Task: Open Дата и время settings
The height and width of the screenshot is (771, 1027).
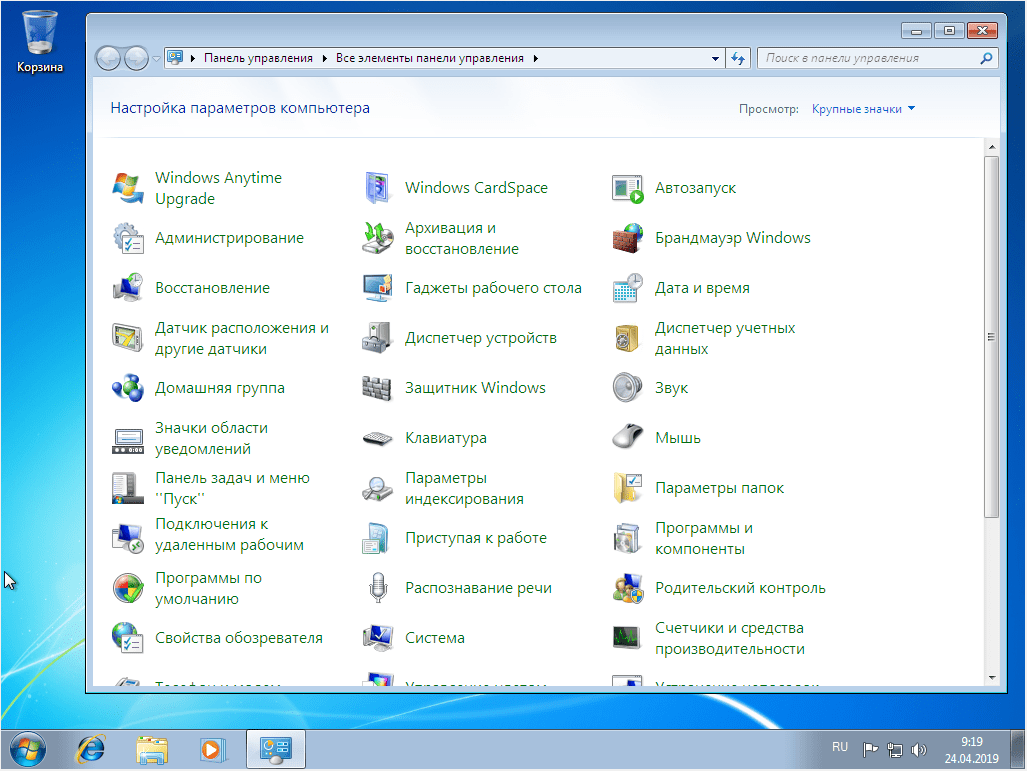Action: pyautogui.click(x=700, y=287)
